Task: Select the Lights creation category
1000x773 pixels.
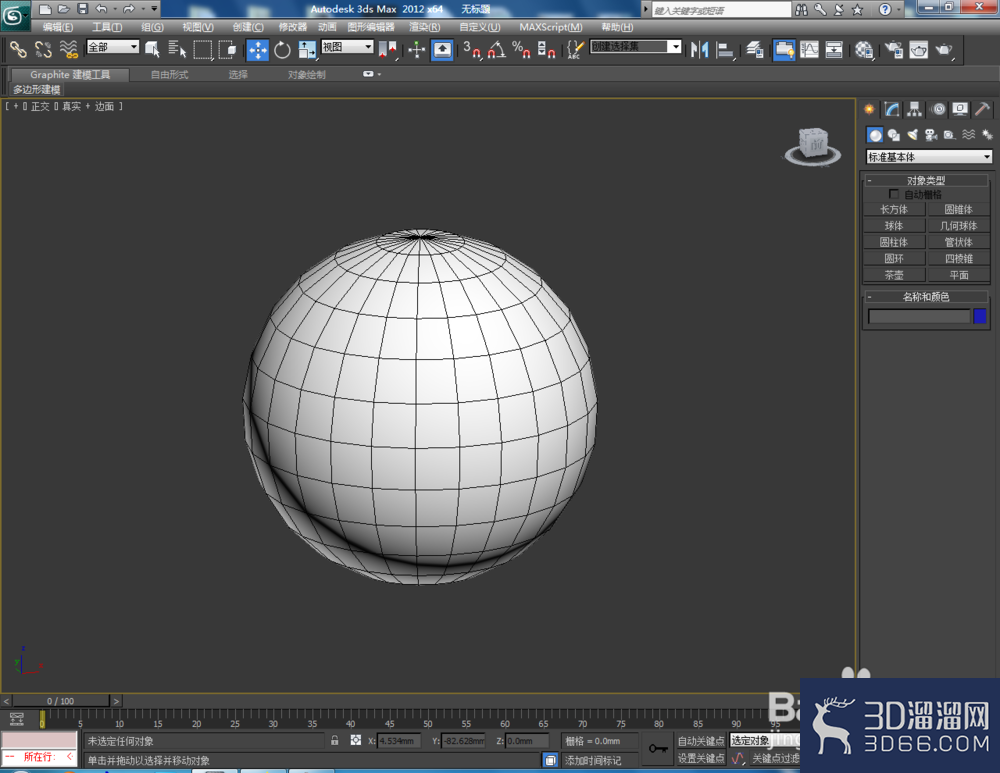Action: (913, 134)
